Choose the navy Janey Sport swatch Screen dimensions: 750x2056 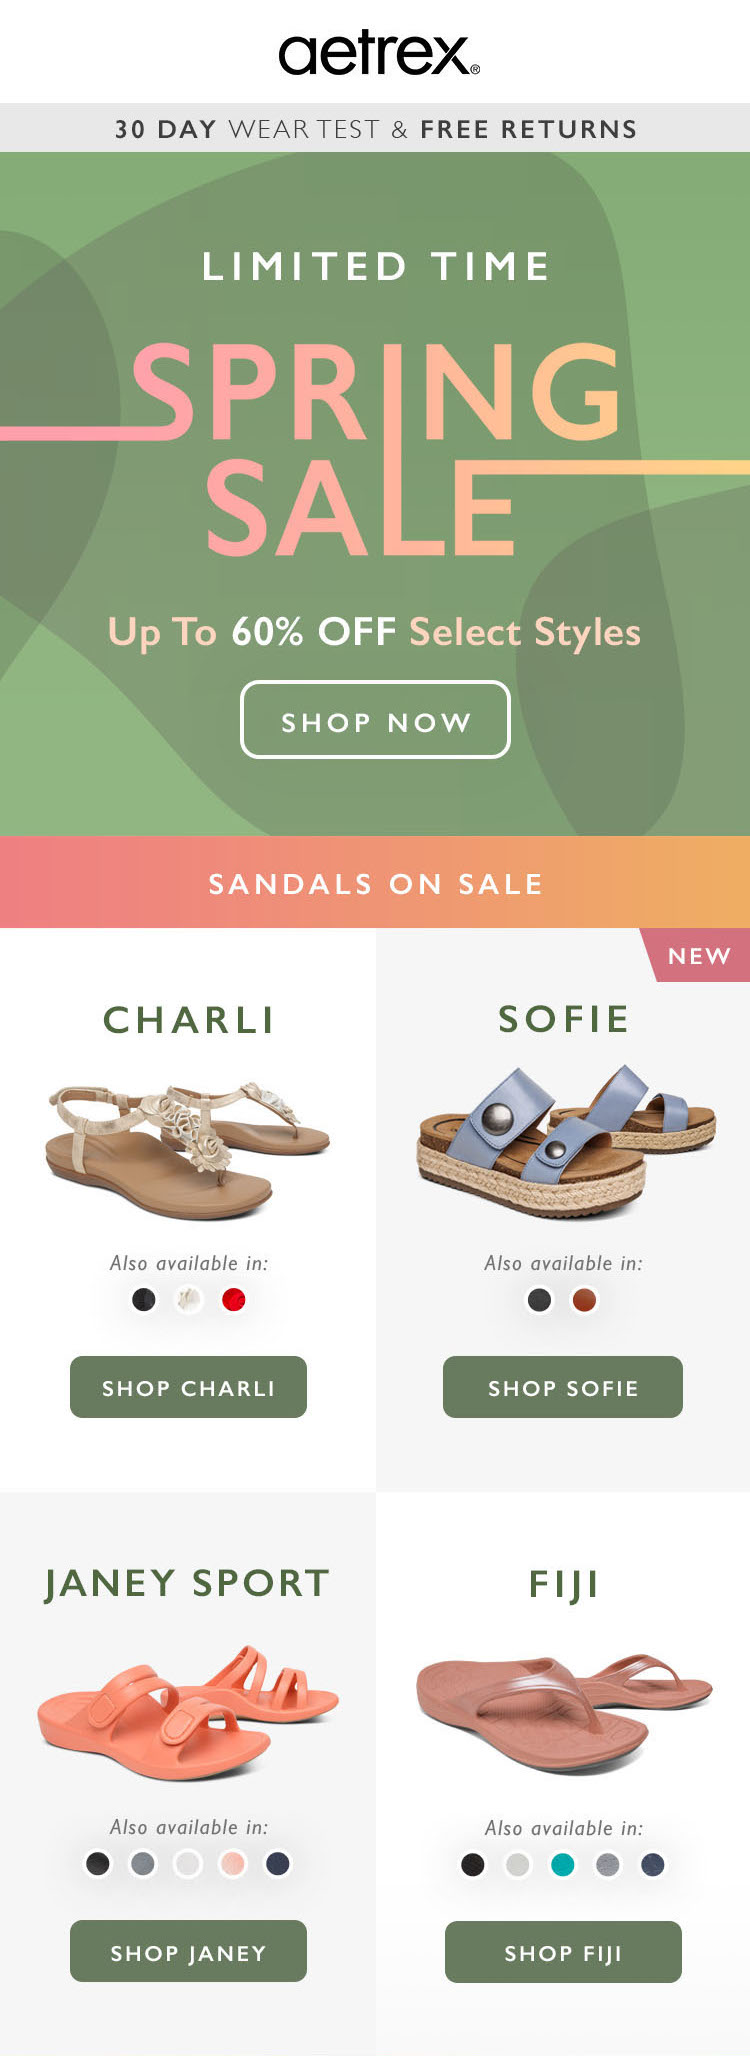point(278,1864)
